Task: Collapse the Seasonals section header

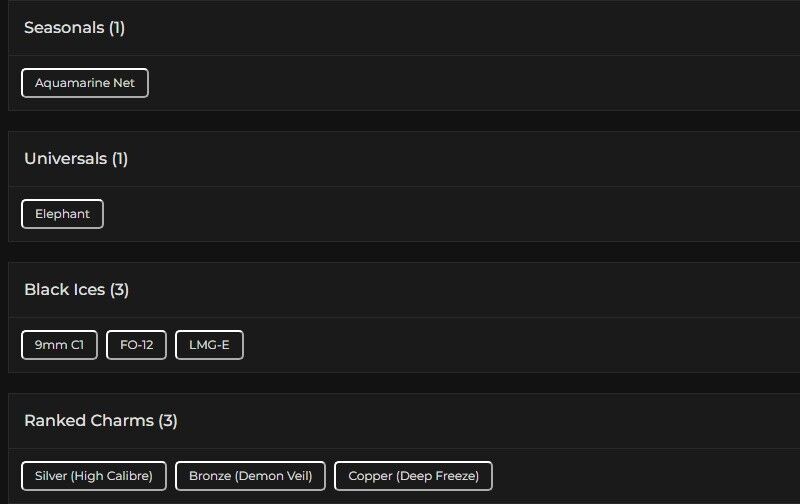Action: coord(63,28)
